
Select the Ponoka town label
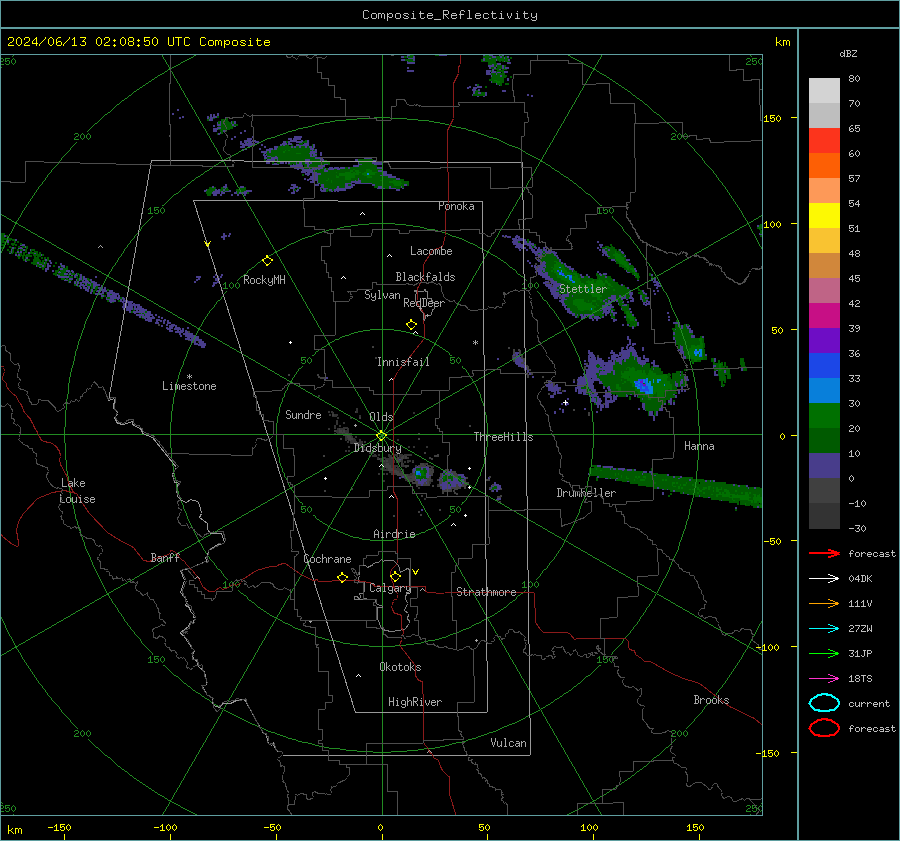tap(456, 206)
